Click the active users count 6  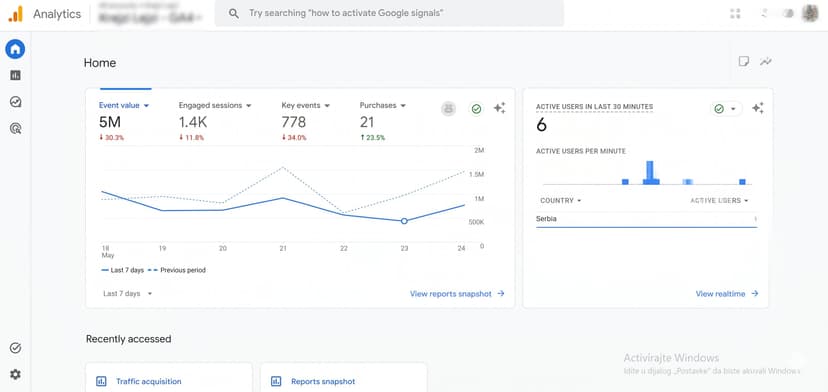[541, 125]
